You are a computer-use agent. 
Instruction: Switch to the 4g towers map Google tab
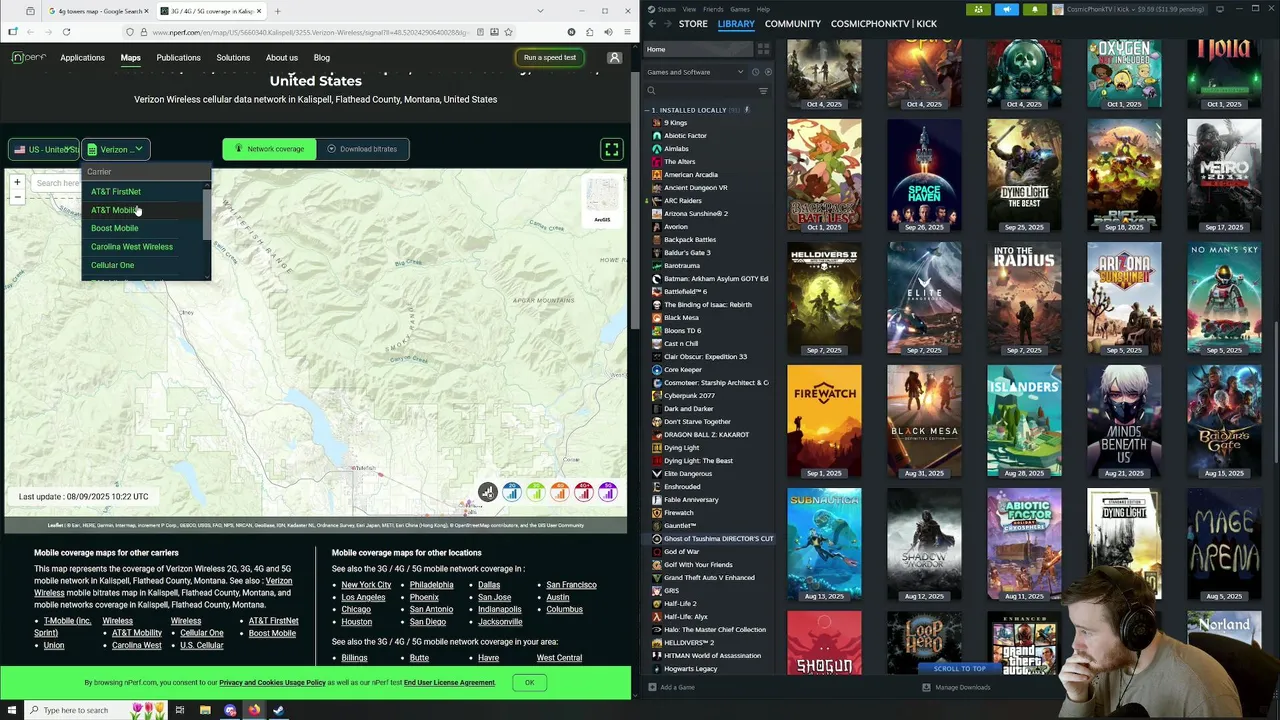[100, 11]
